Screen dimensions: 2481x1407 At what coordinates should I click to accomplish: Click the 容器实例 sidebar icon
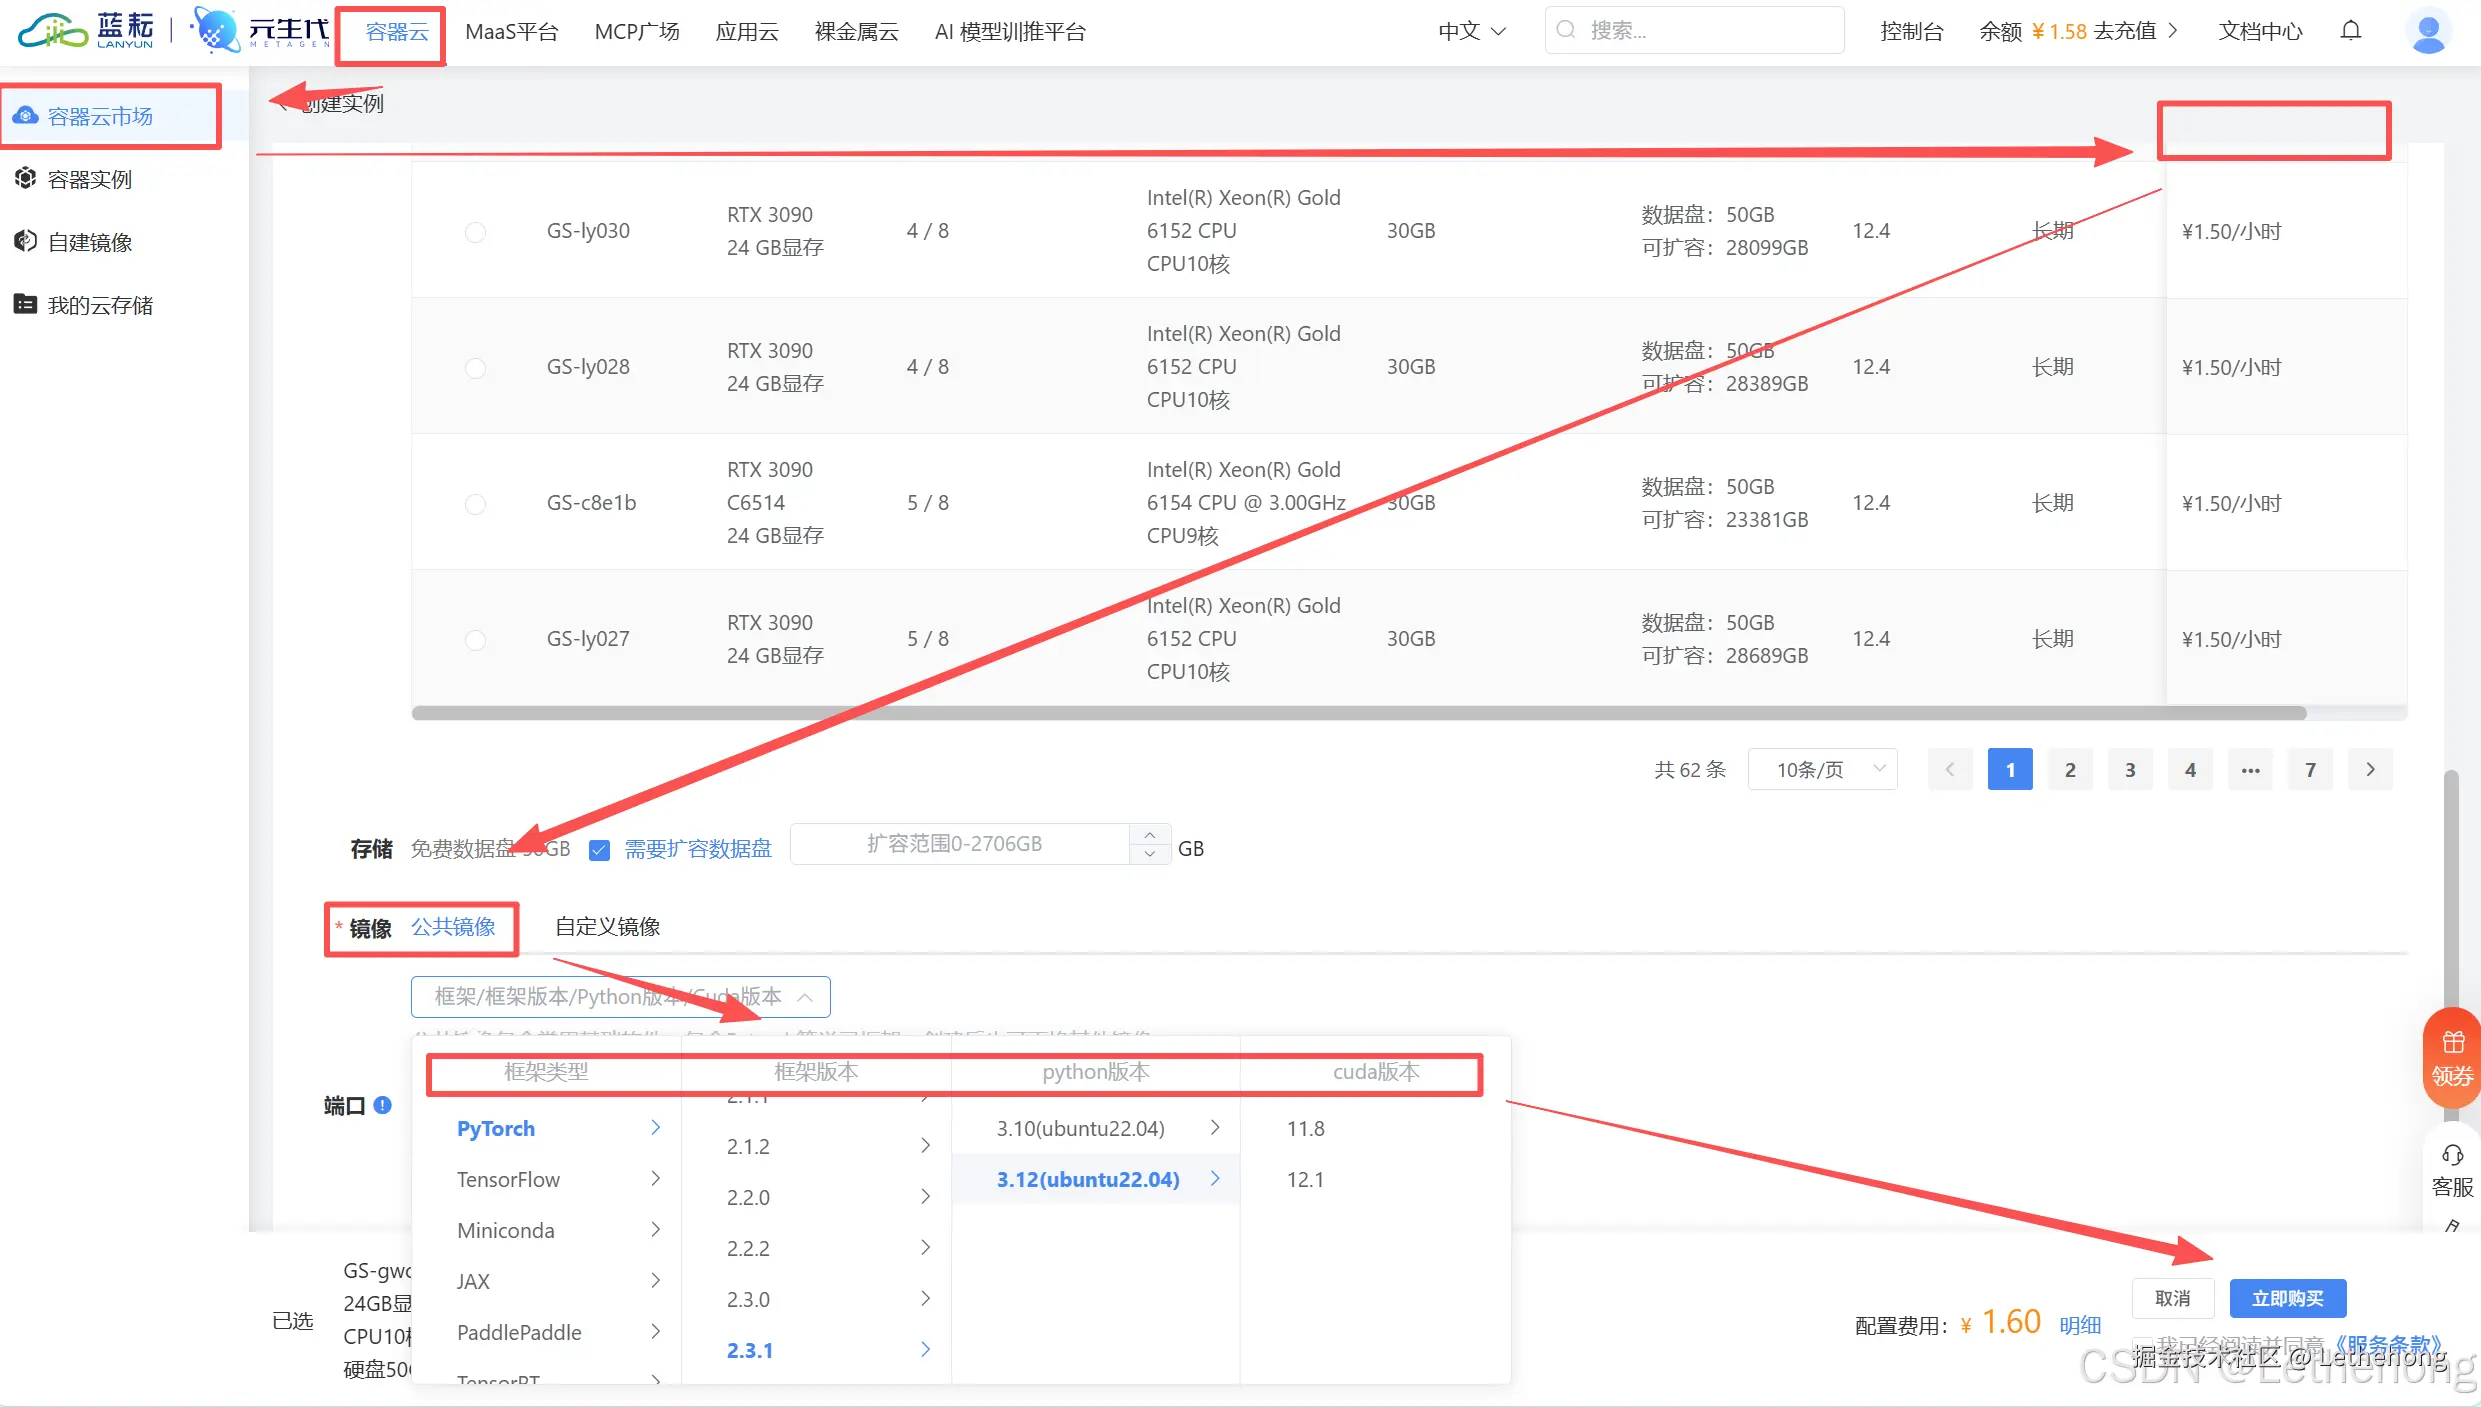[x=26, y=179]
